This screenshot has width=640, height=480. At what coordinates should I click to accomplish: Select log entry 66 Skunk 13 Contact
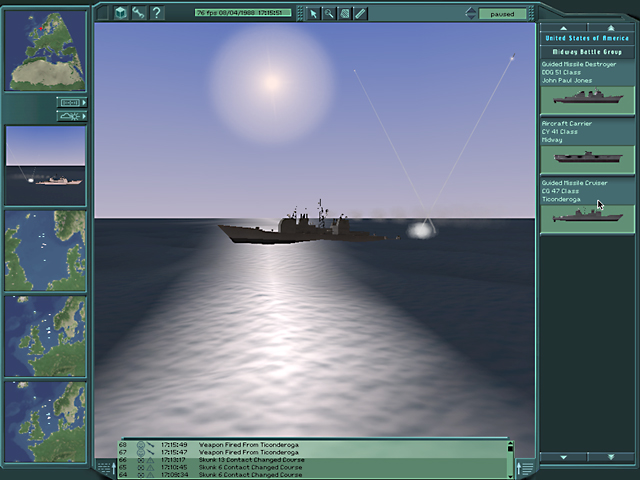312,460
